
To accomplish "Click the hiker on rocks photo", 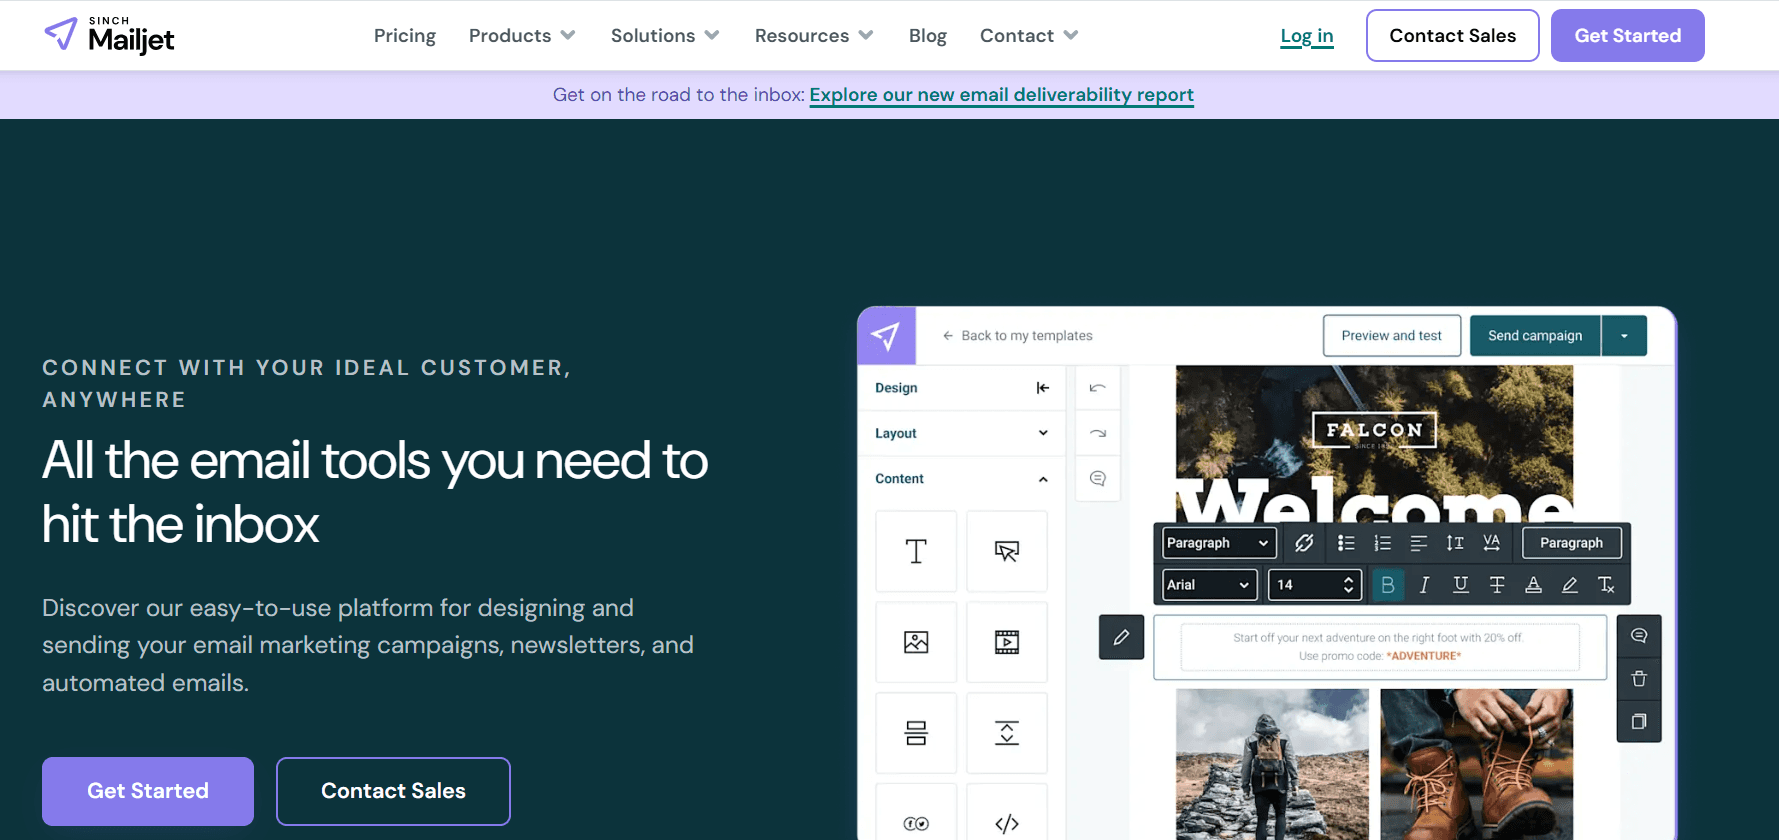I will 1272,764.
